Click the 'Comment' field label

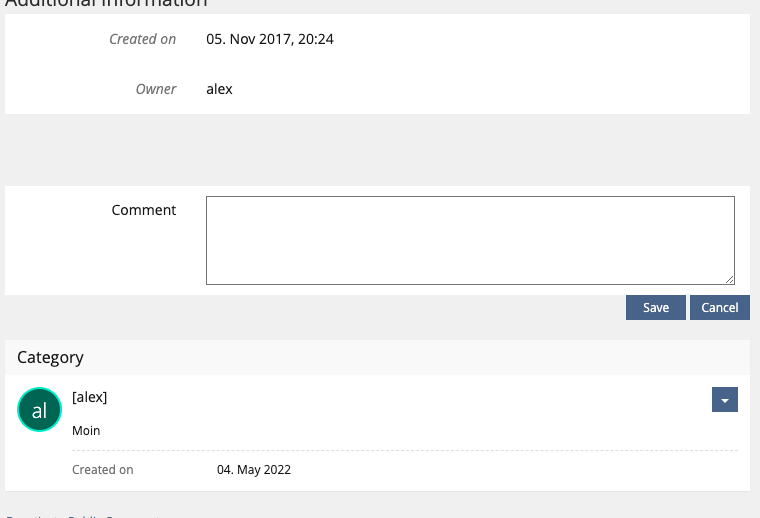[144, 210]
